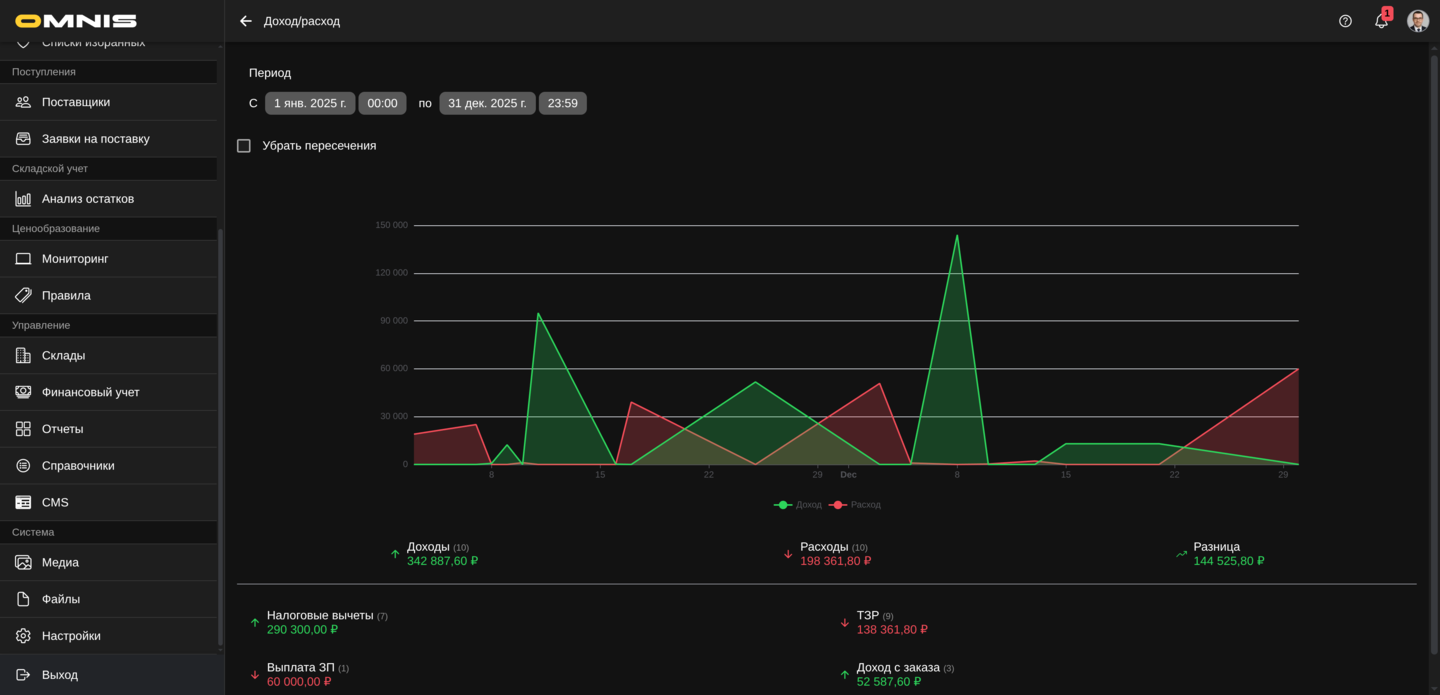Open notifications bell icon
1440x695 pixels.
point(1381,21)
